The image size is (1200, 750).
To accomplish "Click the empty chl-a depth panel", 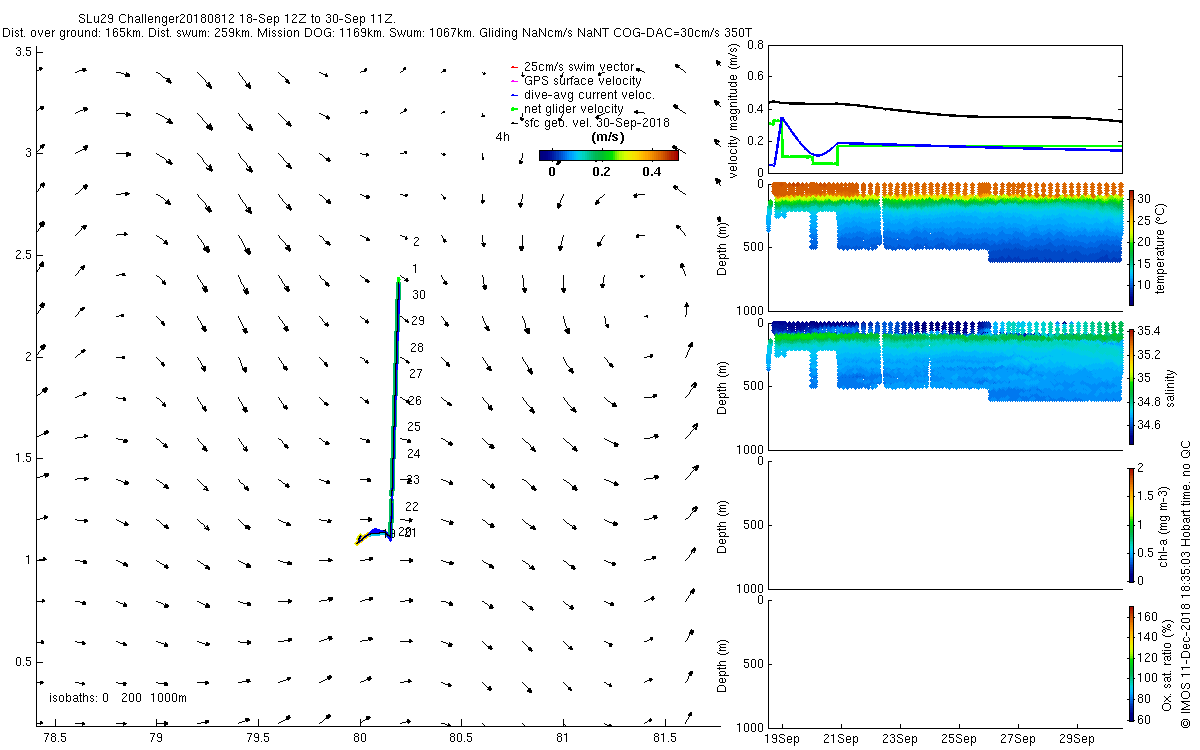I will [x=944, y=524].
